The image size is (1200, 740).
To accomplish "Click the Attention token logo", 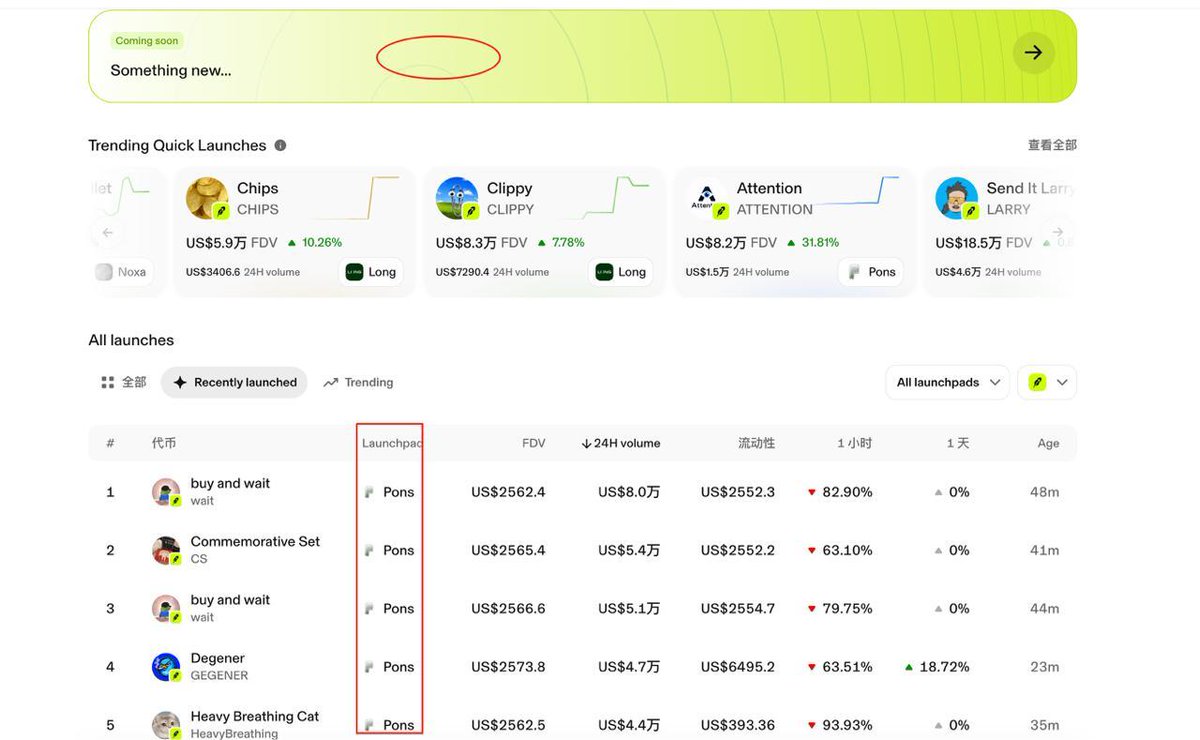I will pos(707,198).
